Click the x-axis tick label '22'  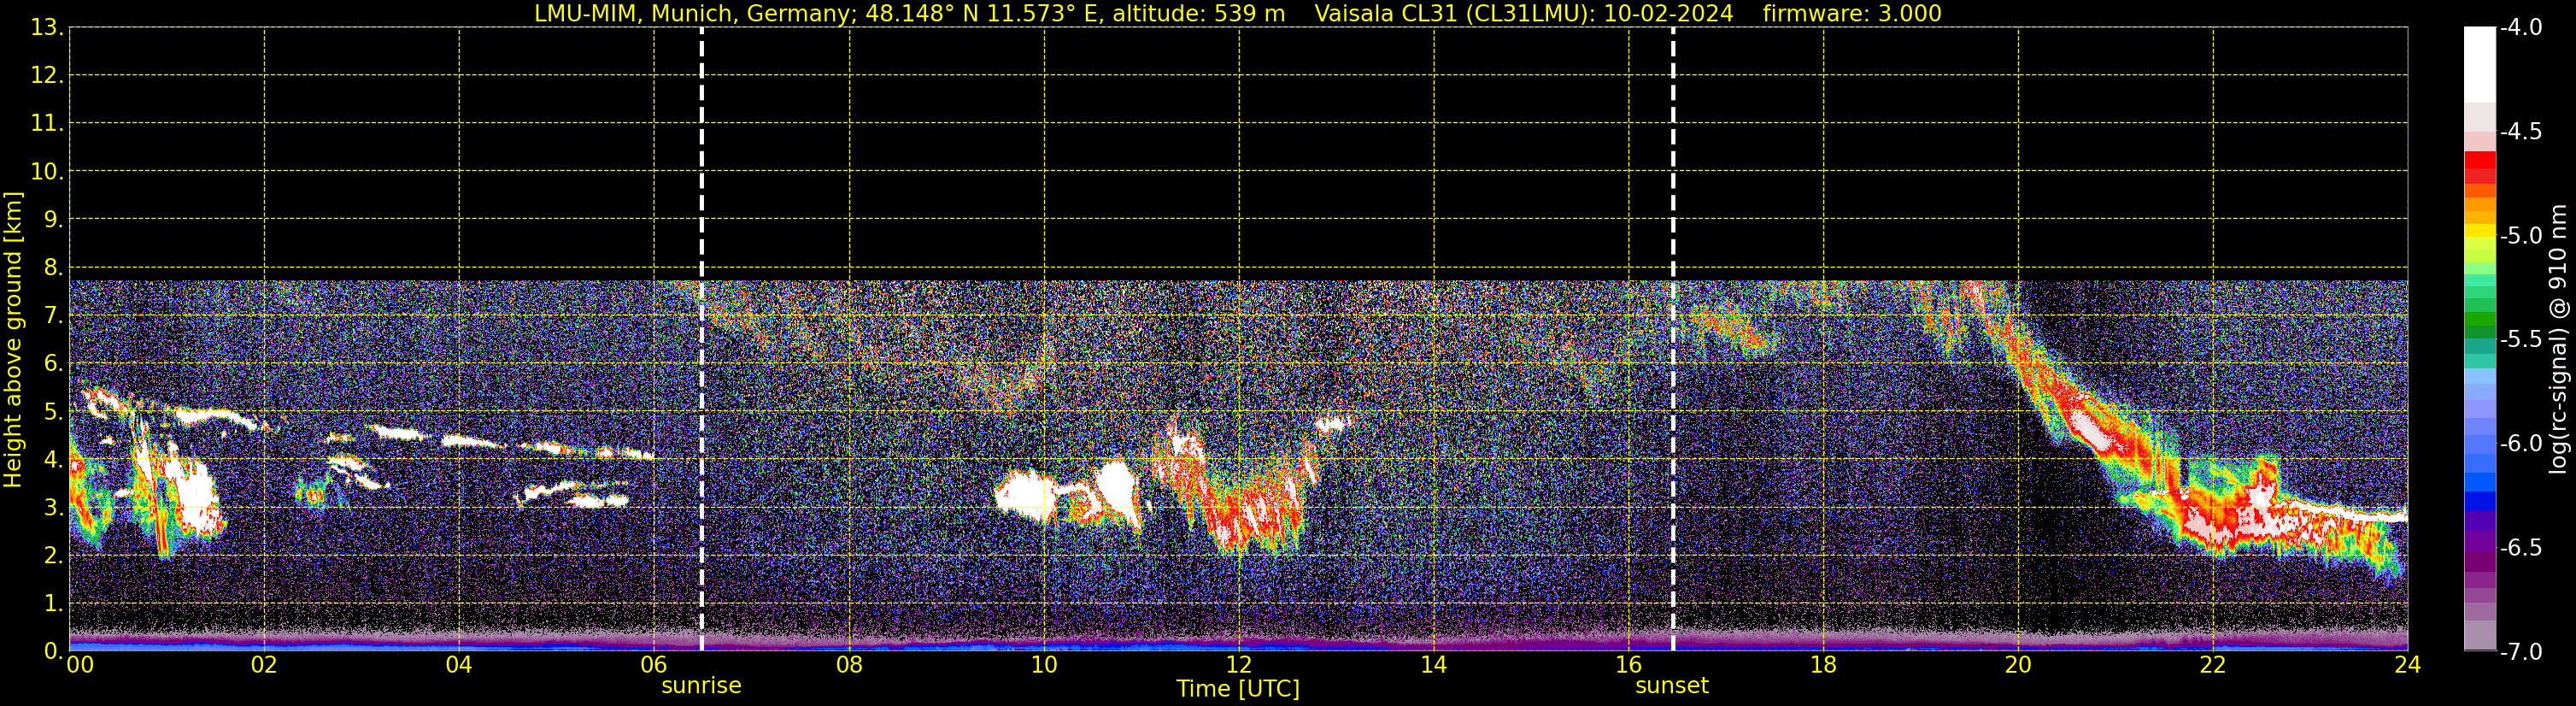(x=2213, y=665)
